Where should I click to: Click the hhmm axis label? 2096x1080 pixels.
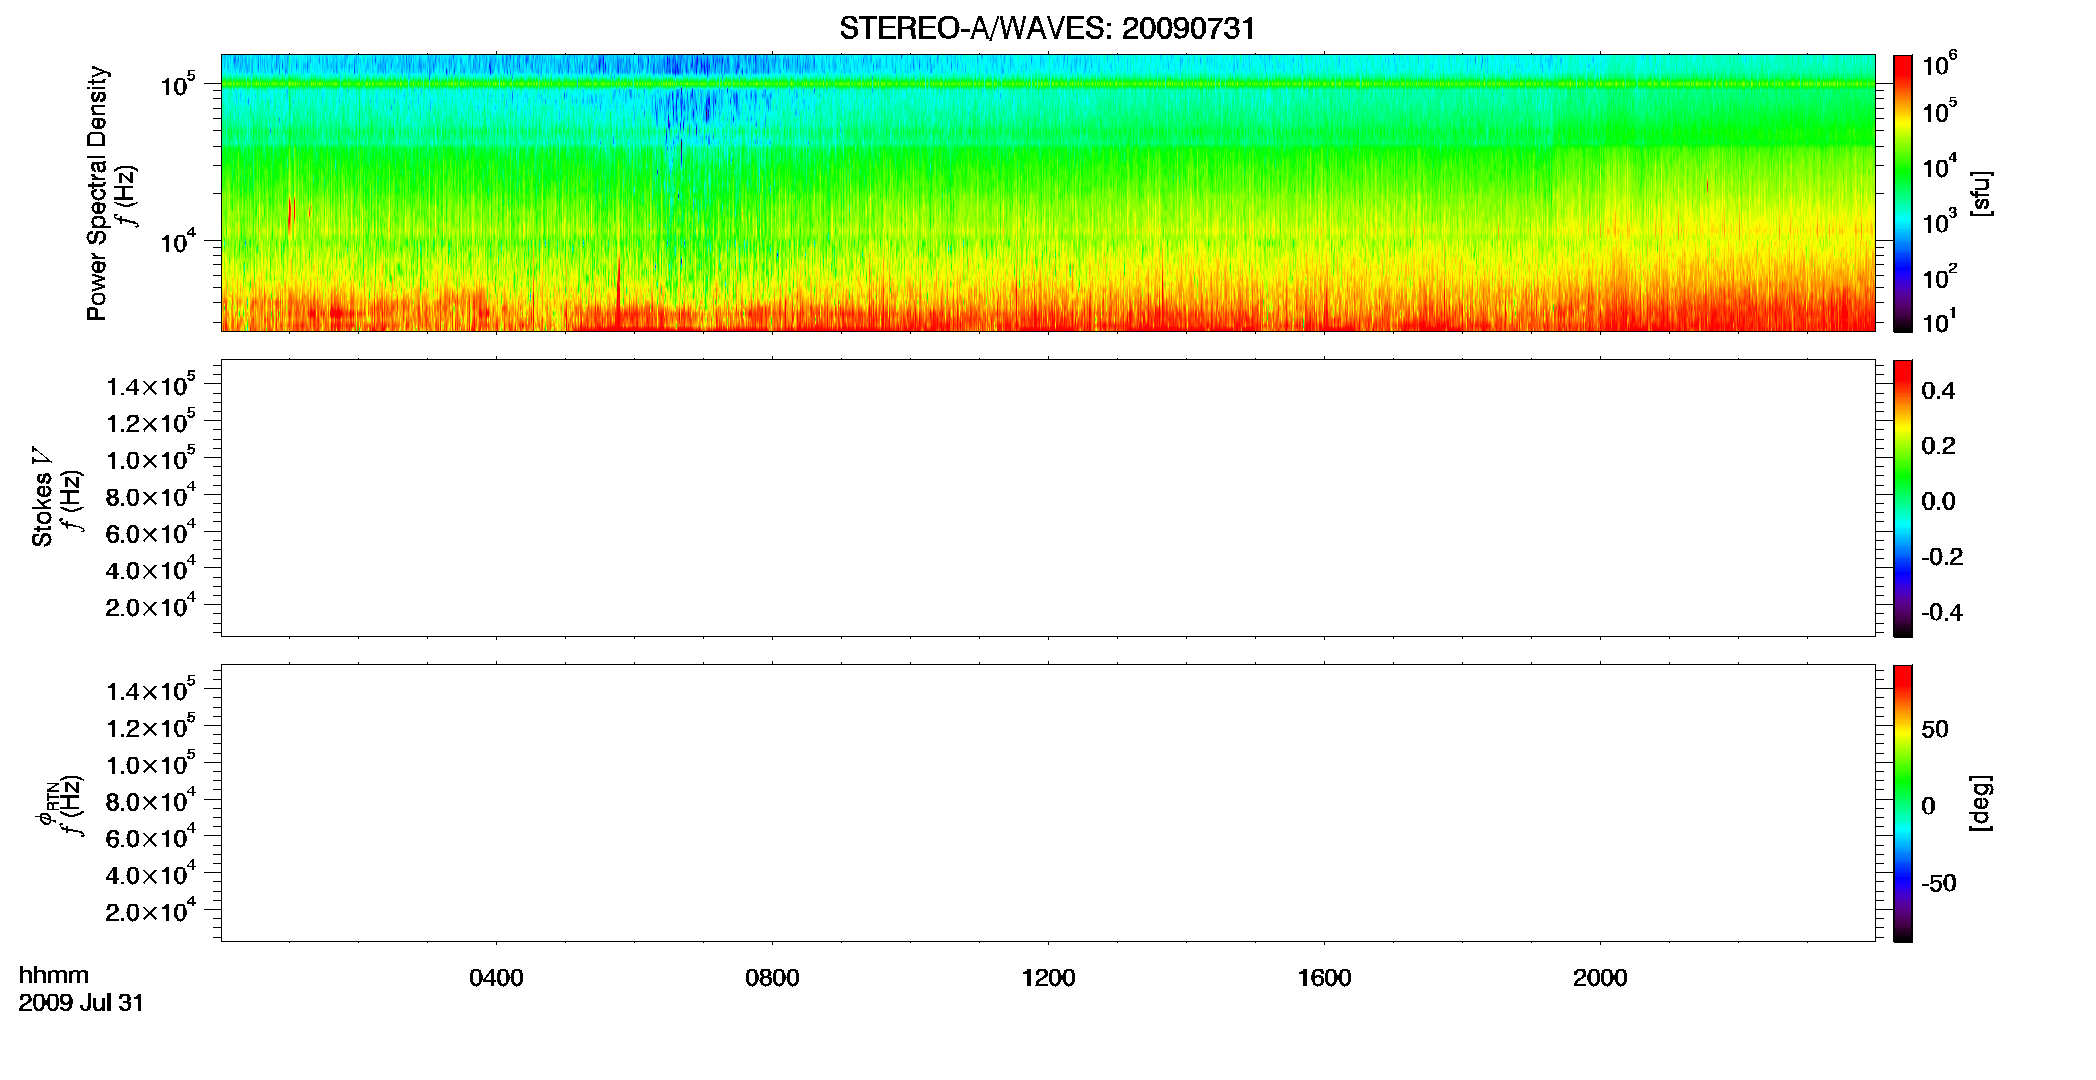pyautogui.click(x=54, y=975)
